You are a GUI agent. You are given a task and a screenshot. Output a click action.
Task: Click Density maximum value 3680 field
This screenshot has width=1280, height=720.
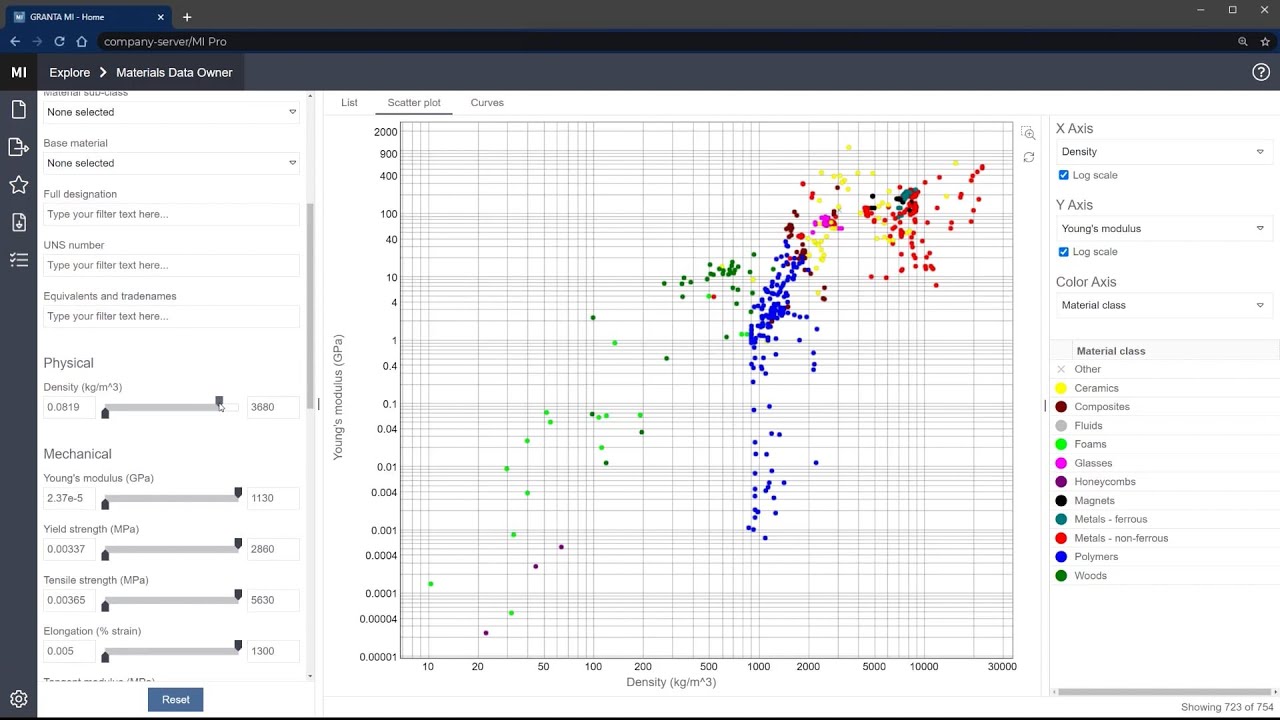273,407
